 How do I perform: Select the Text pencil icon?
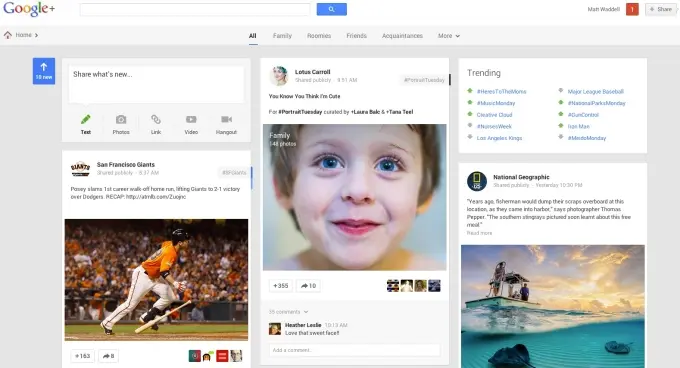click(86, 119)
